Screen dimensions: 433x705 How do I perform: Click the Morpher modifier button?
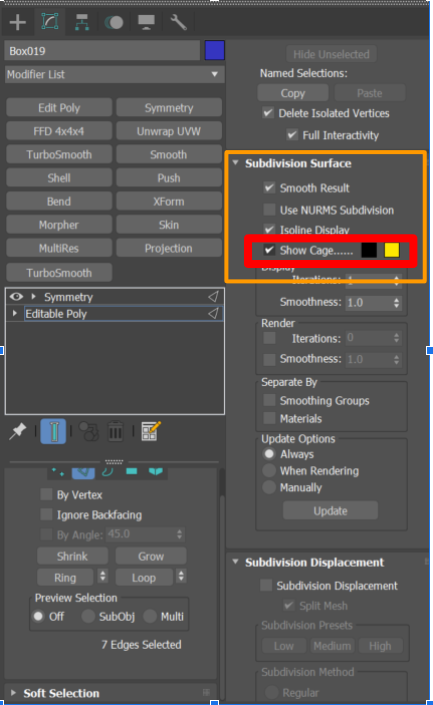pos(59,225)
